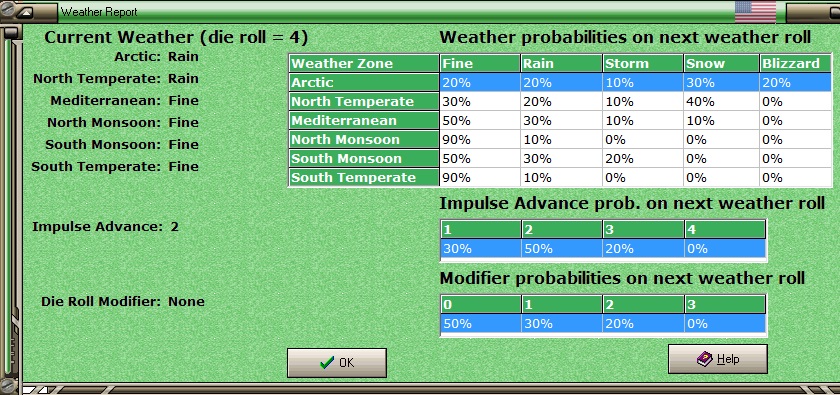Click the US flag icon in title bar
This screenshot has height=395, width=840.
pos(755,12)
